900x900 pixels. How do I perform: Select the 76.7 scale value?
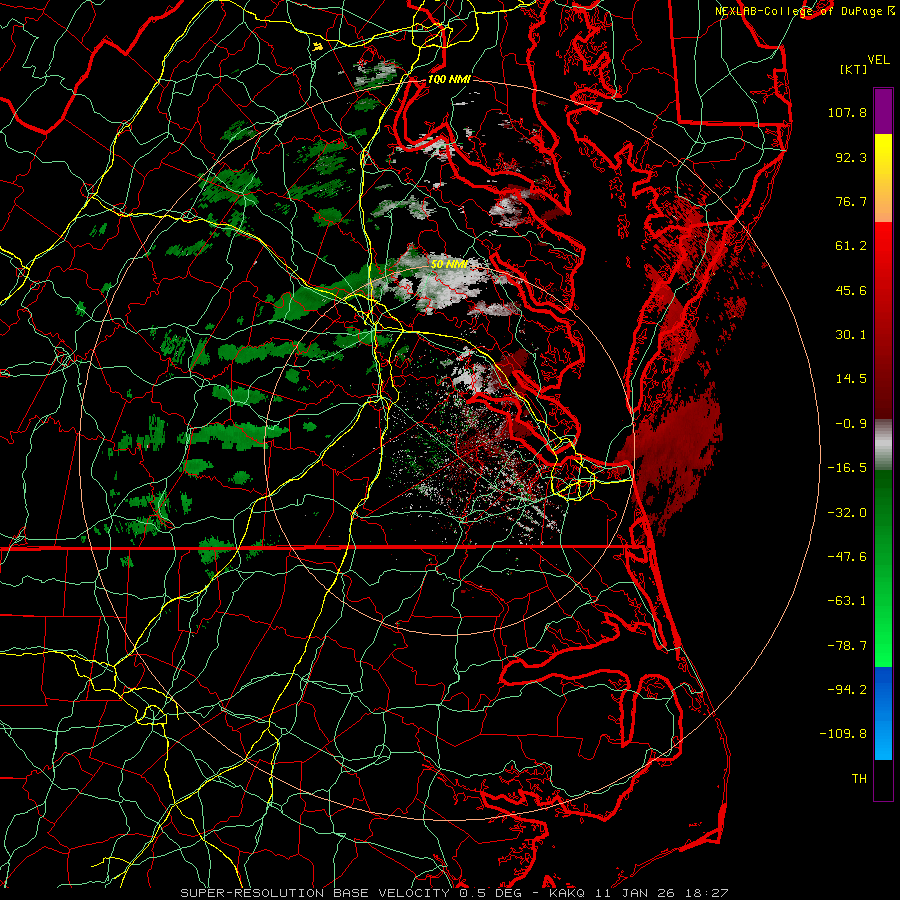(851, 201)
